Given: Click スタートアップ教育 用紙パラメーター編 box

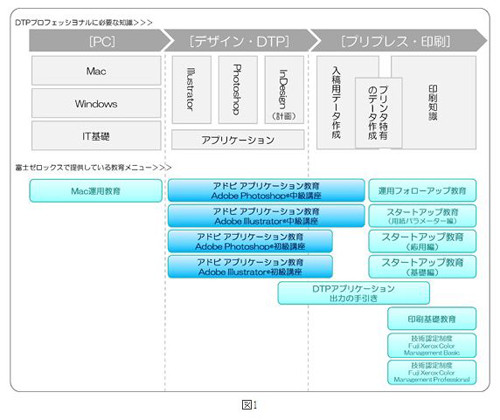Looking at the screenshot, I should tap(422, 216).
